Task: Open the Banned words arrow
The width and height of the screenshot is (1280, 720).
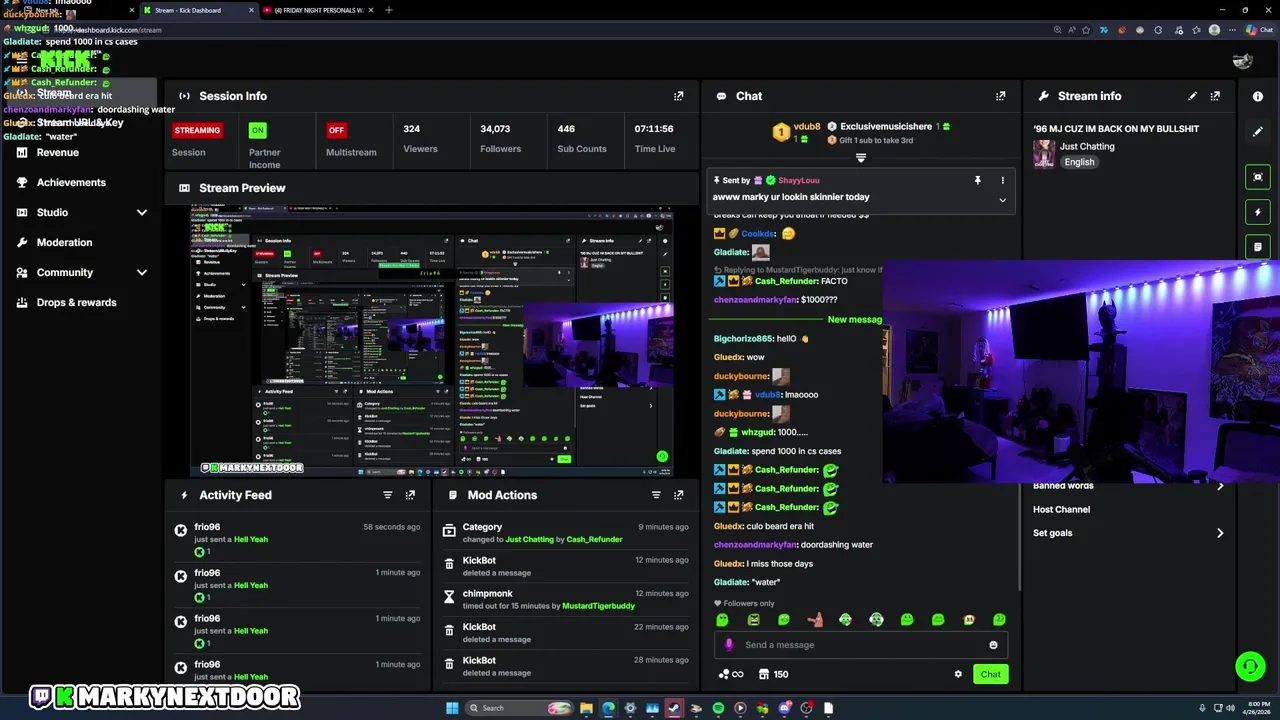Action: 1220,486
